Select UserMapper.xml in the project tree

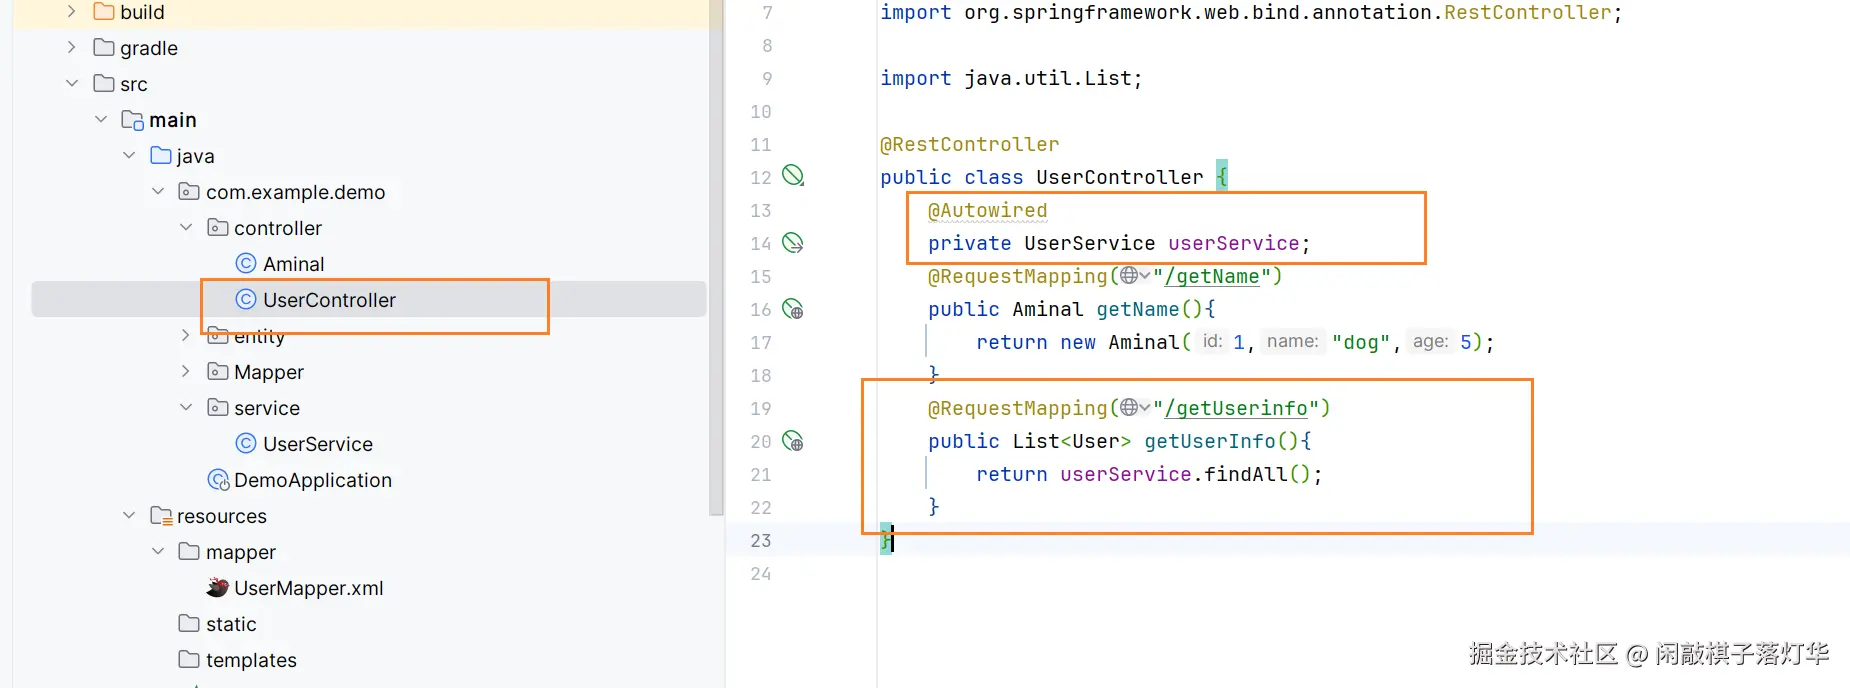pos(308,588)
